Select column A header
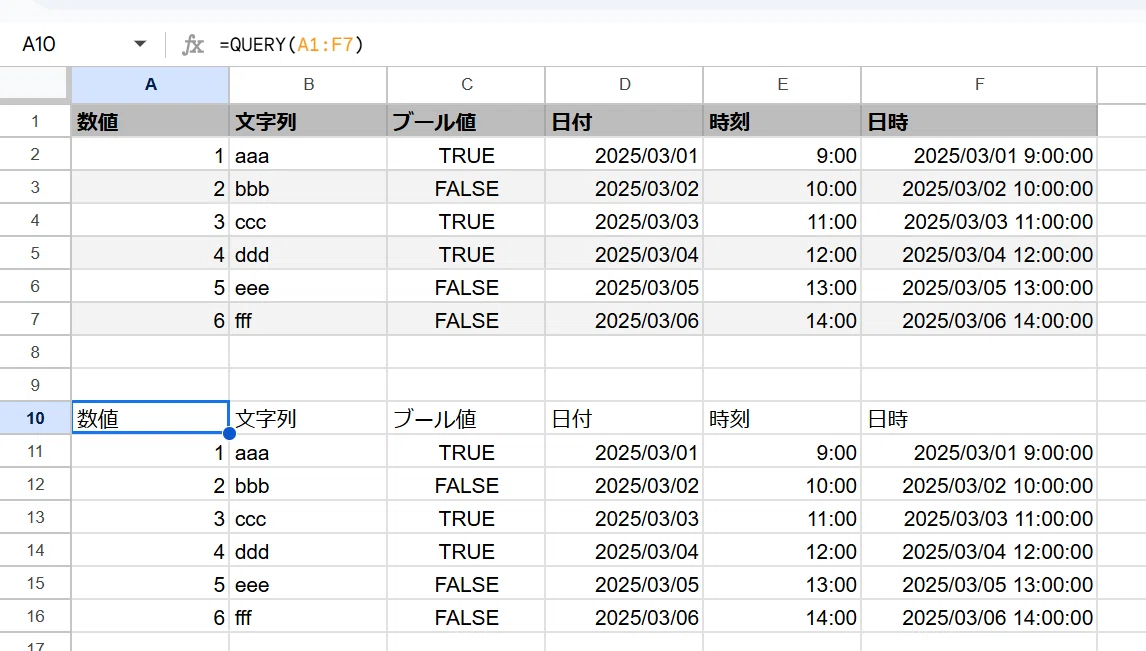The image size is (1146, 651). (x=150, y=85)
